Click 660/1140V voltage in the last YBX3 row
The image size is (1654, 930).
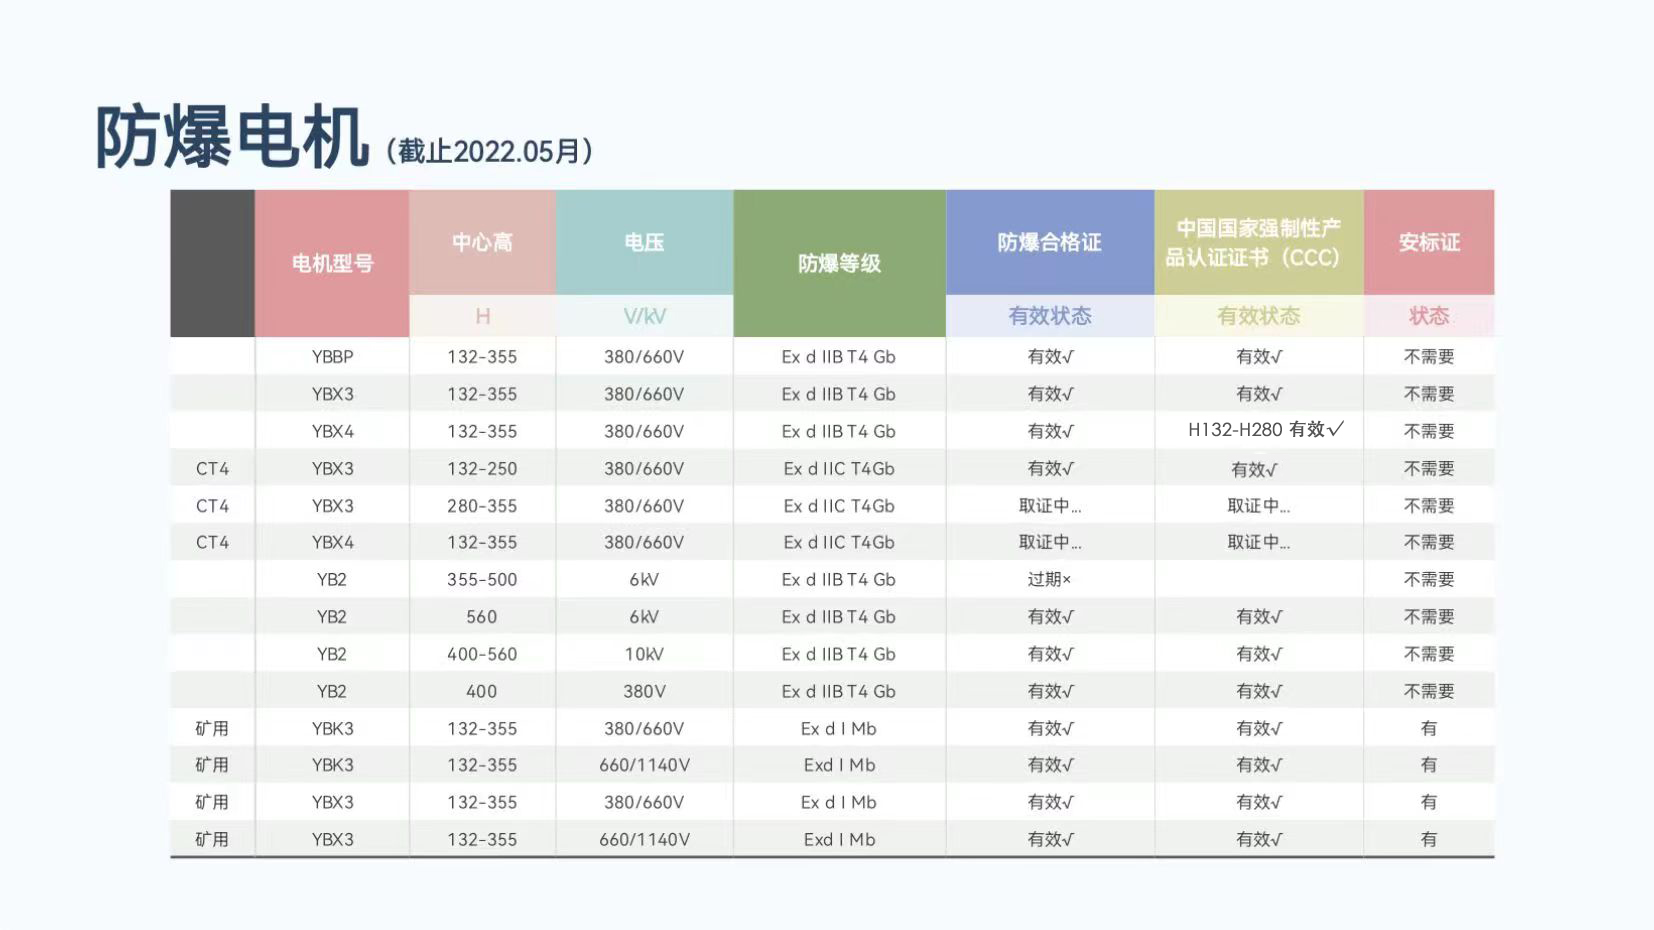(x=644, y=840)
